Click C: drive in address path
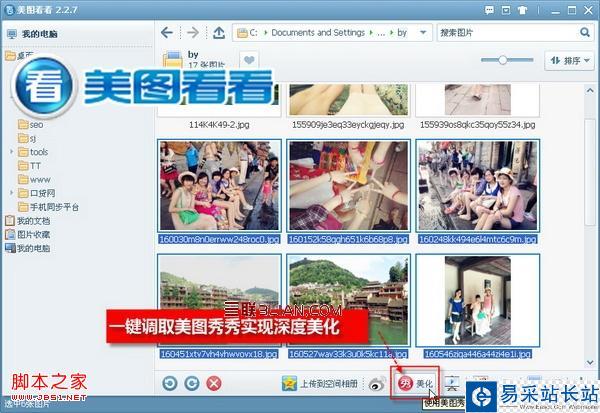 (x=253, y=33)
